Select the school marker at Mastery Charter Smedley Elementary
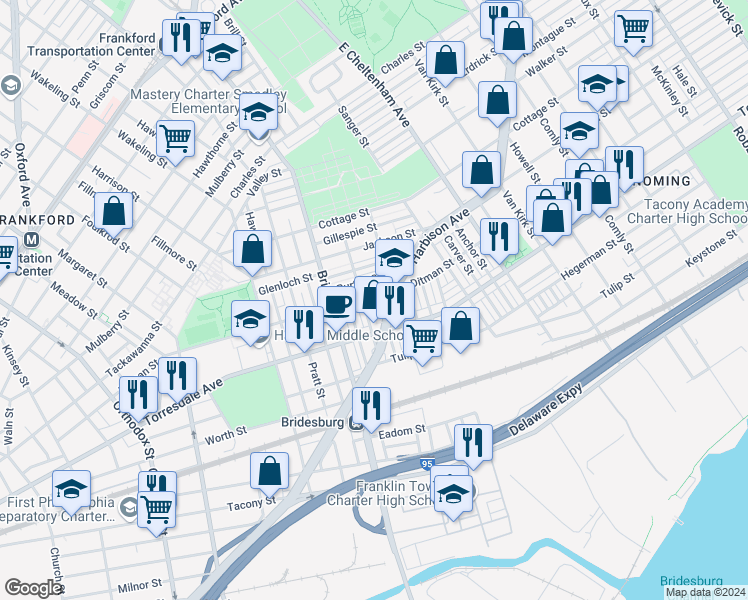Image resolution: width=748 pixels, height=600 pixels. [259, 115]
